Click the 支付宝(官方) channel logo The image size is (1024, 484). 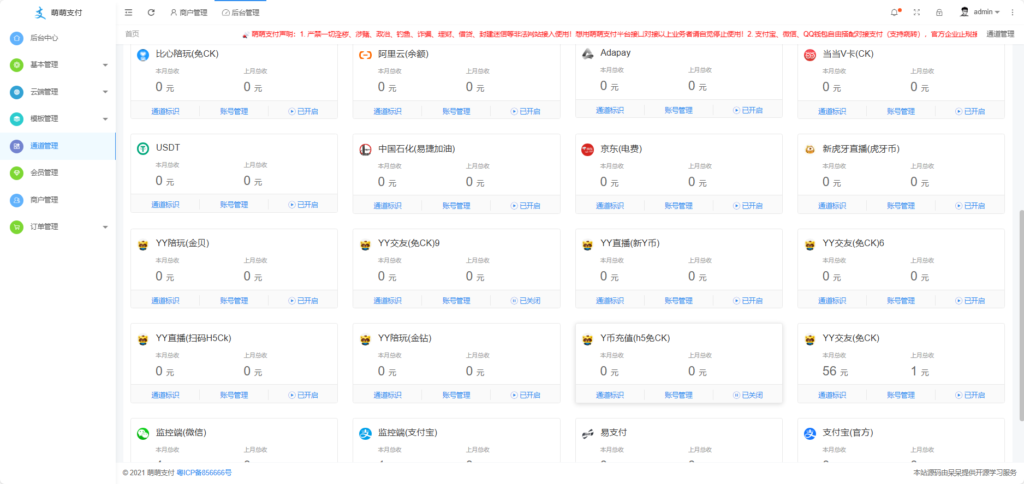click(x=810, y=434)
